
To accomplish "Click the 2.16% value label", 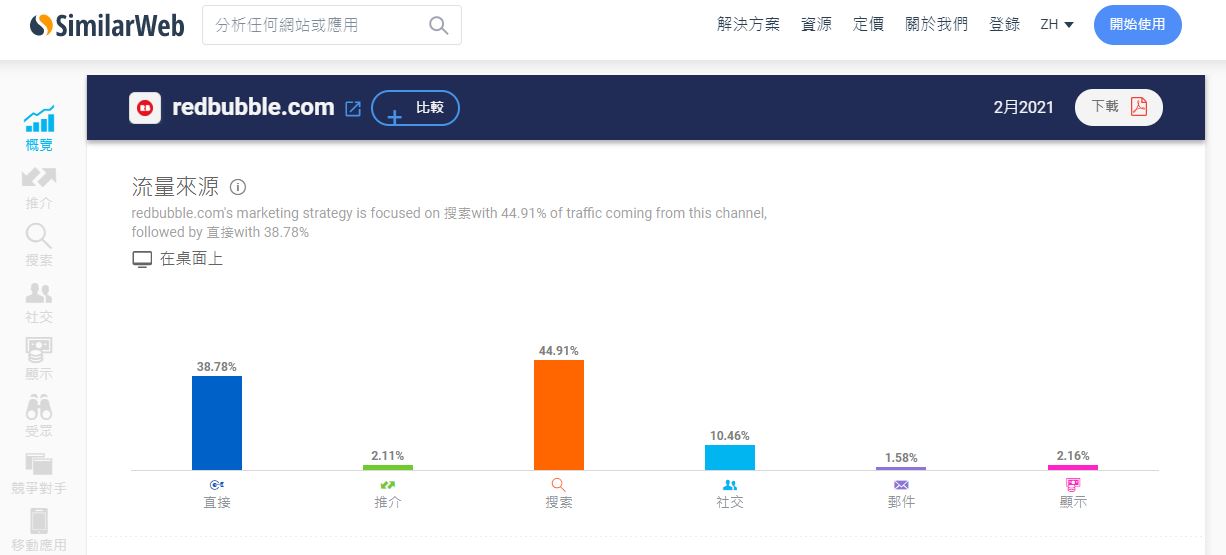I will tap(1073, 456).
